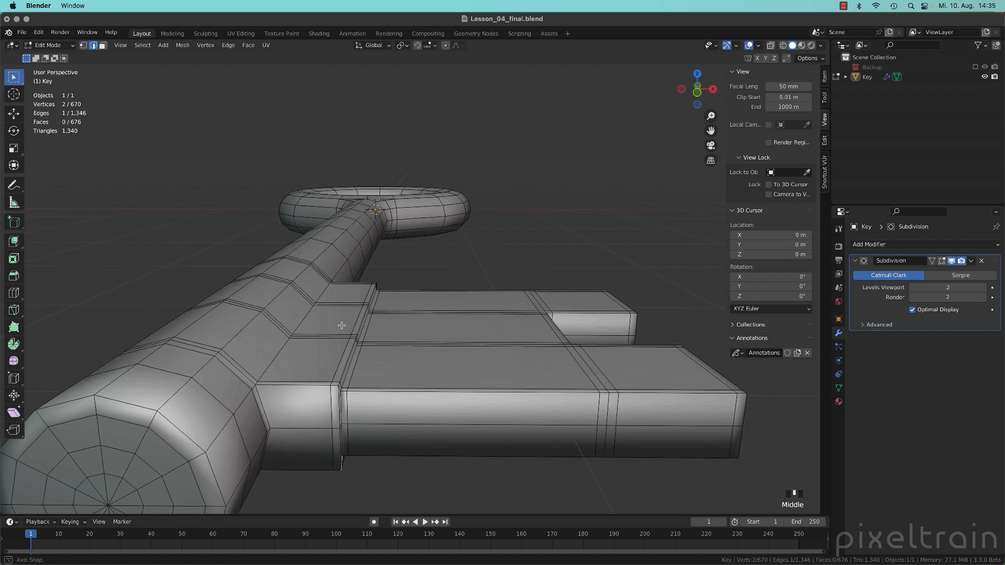Open the Mesh menu

coord(182,45)
